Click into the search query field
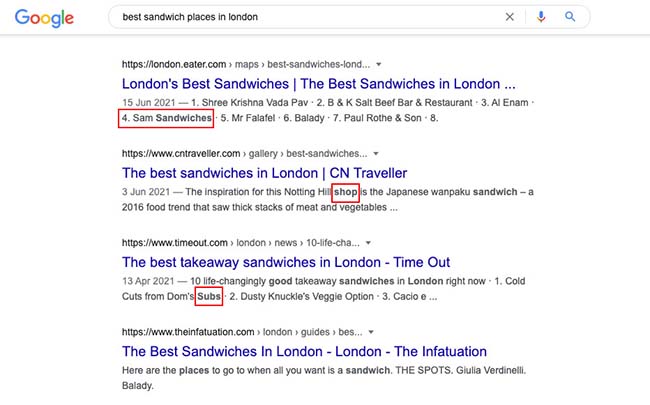The image size is (650, 405). [300, 17]
